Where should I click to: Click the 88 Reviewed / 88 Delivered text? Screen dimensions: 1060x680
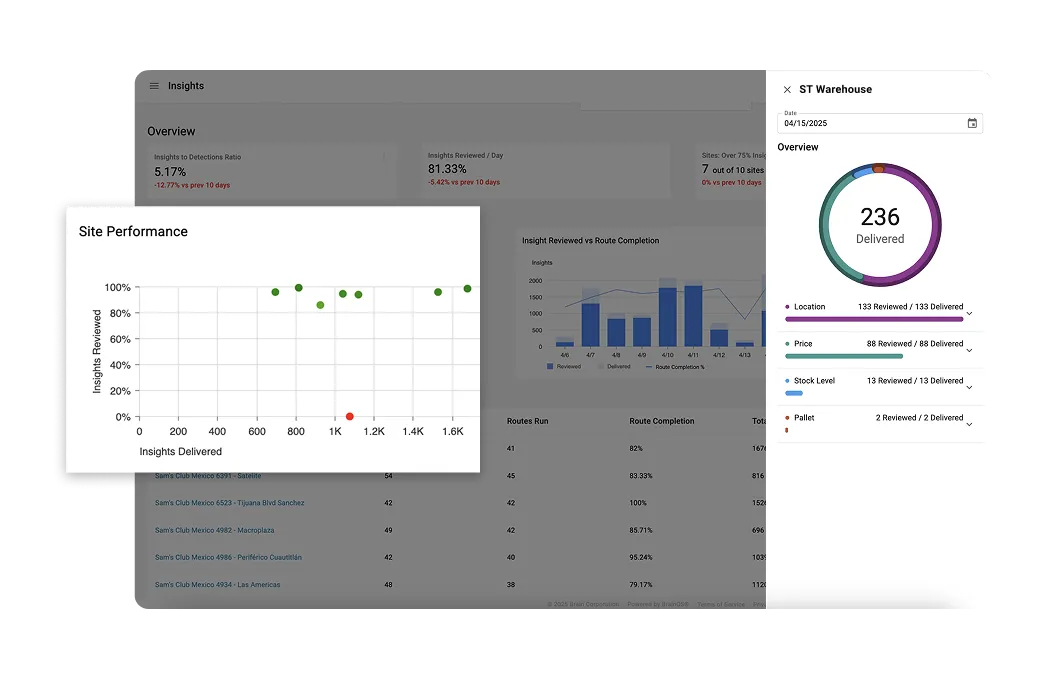[x=915, y=344]
